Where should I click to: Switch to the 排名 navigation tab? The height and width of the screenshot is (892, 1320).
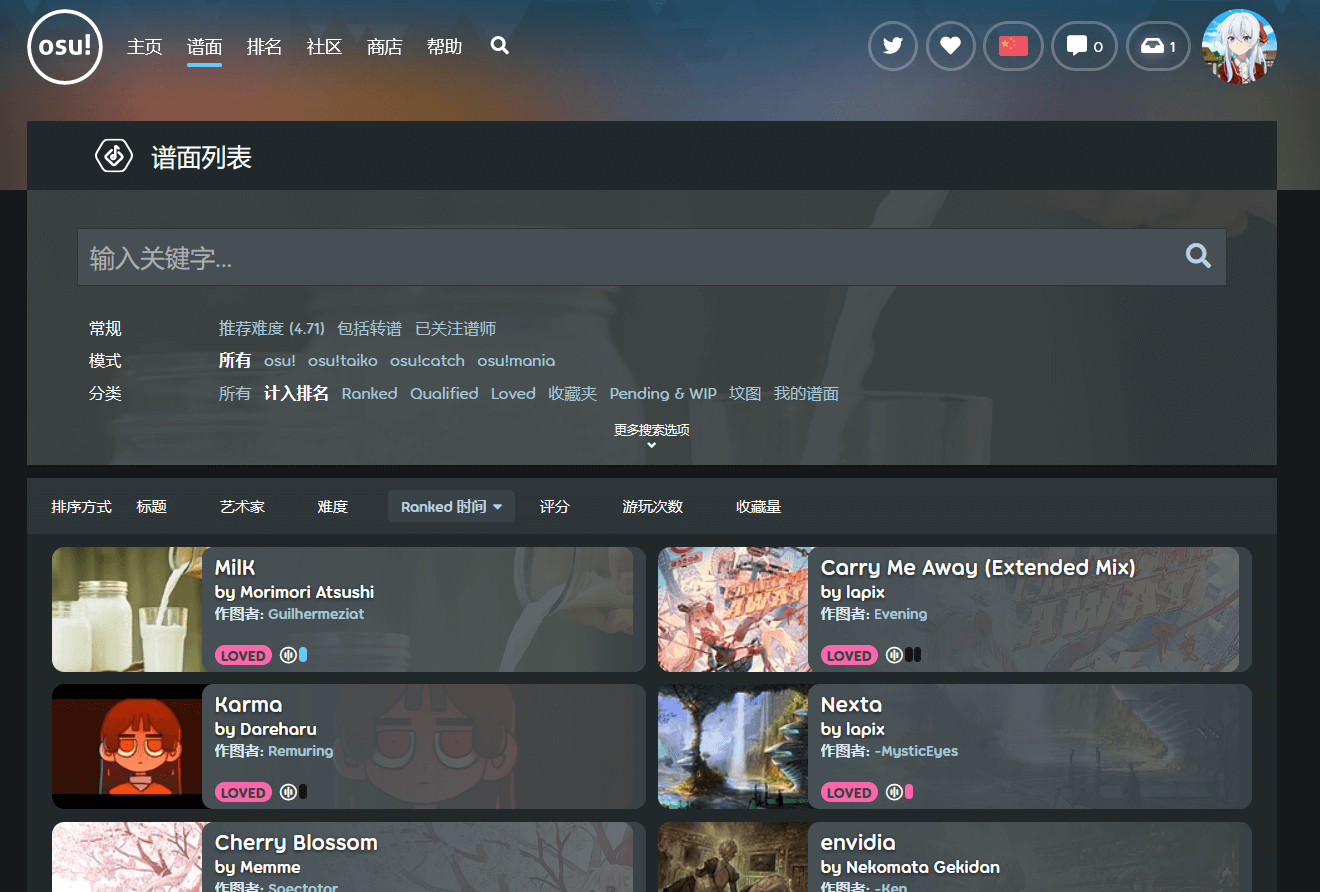click(x=264, y=46)
